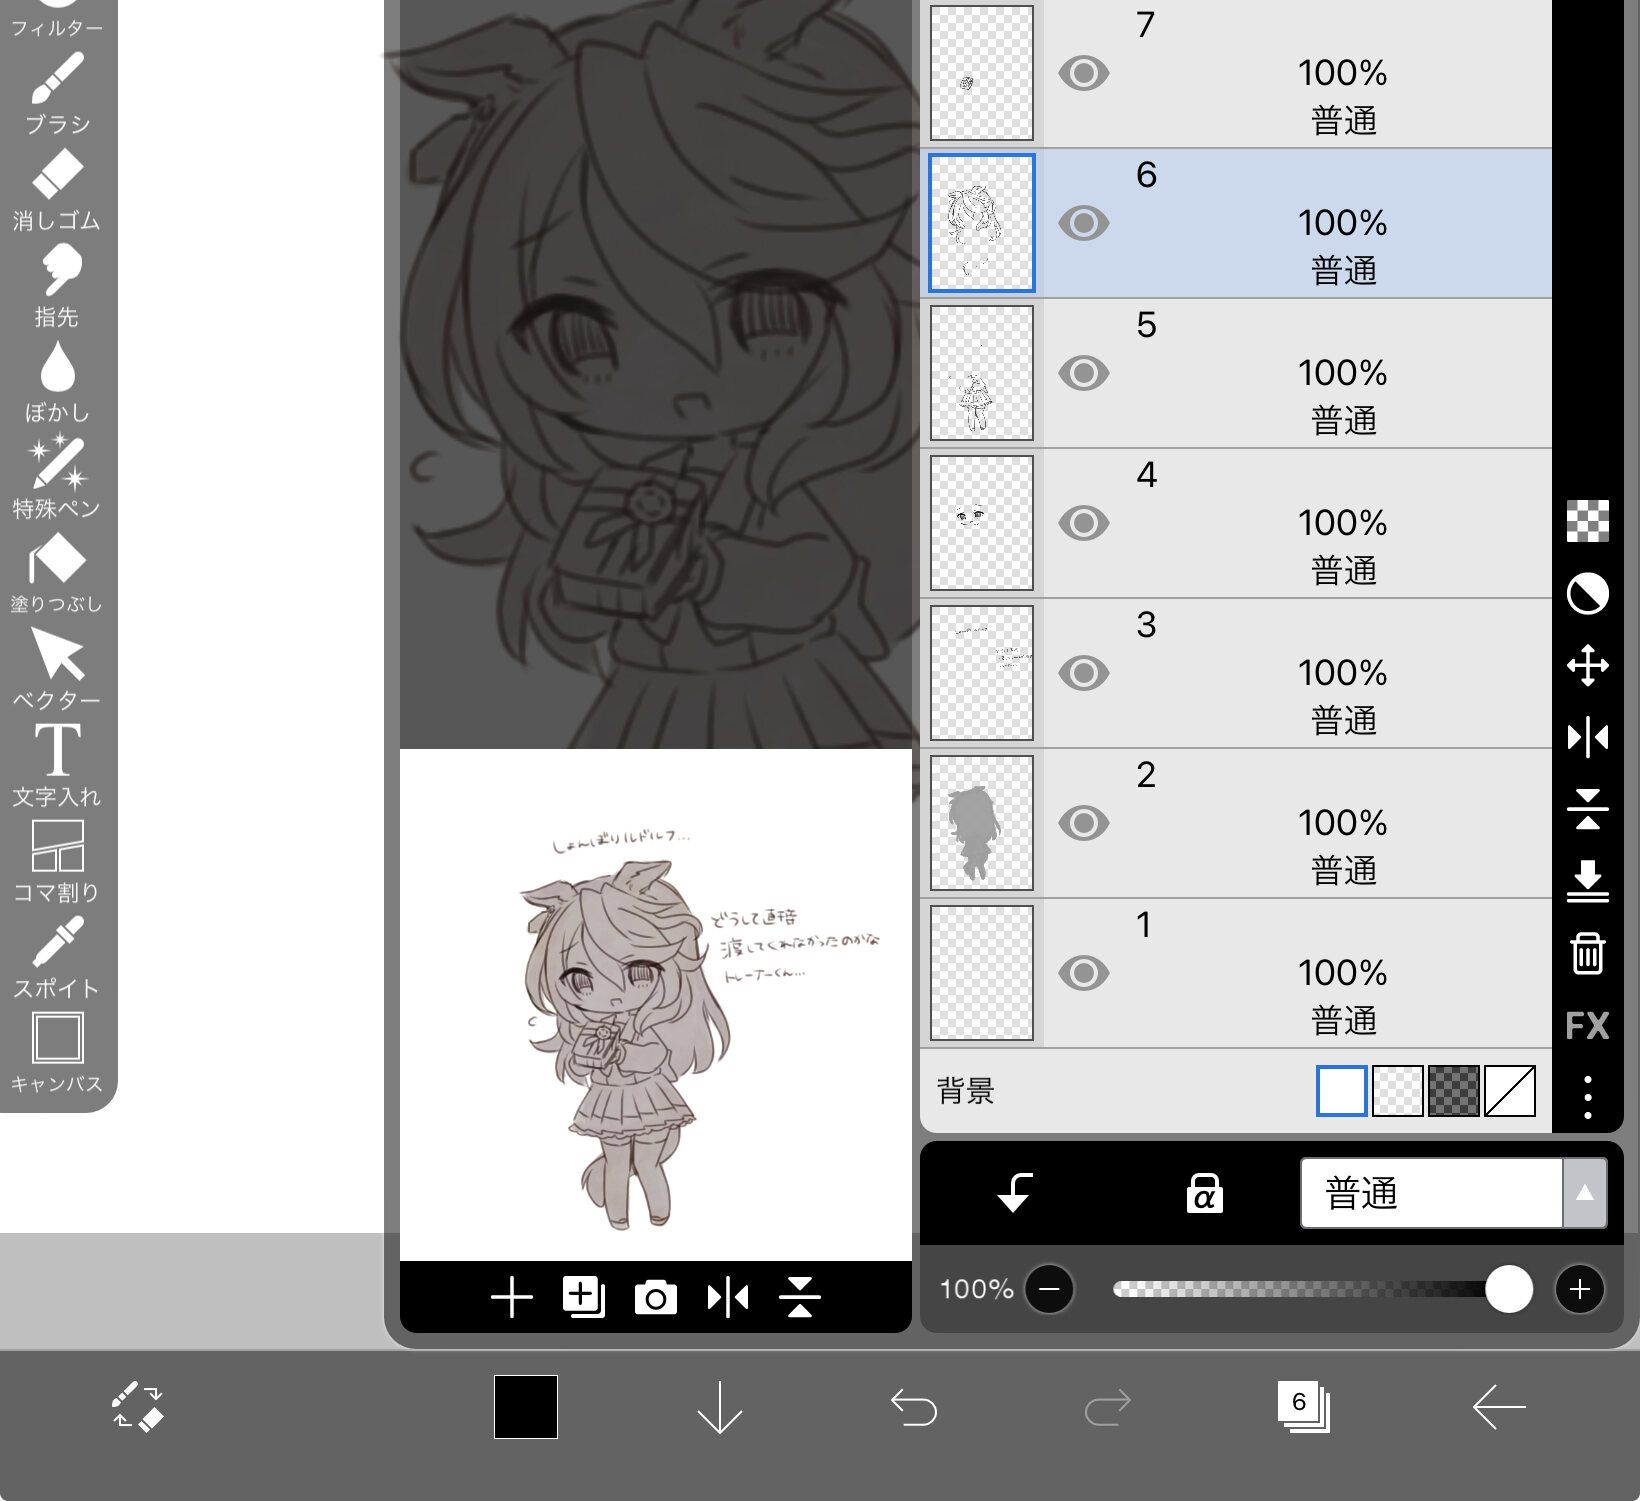The image size is (1640, 1501).
Task: Toggle alpha lock on the layer
Action: (x=1204, y=1193)
